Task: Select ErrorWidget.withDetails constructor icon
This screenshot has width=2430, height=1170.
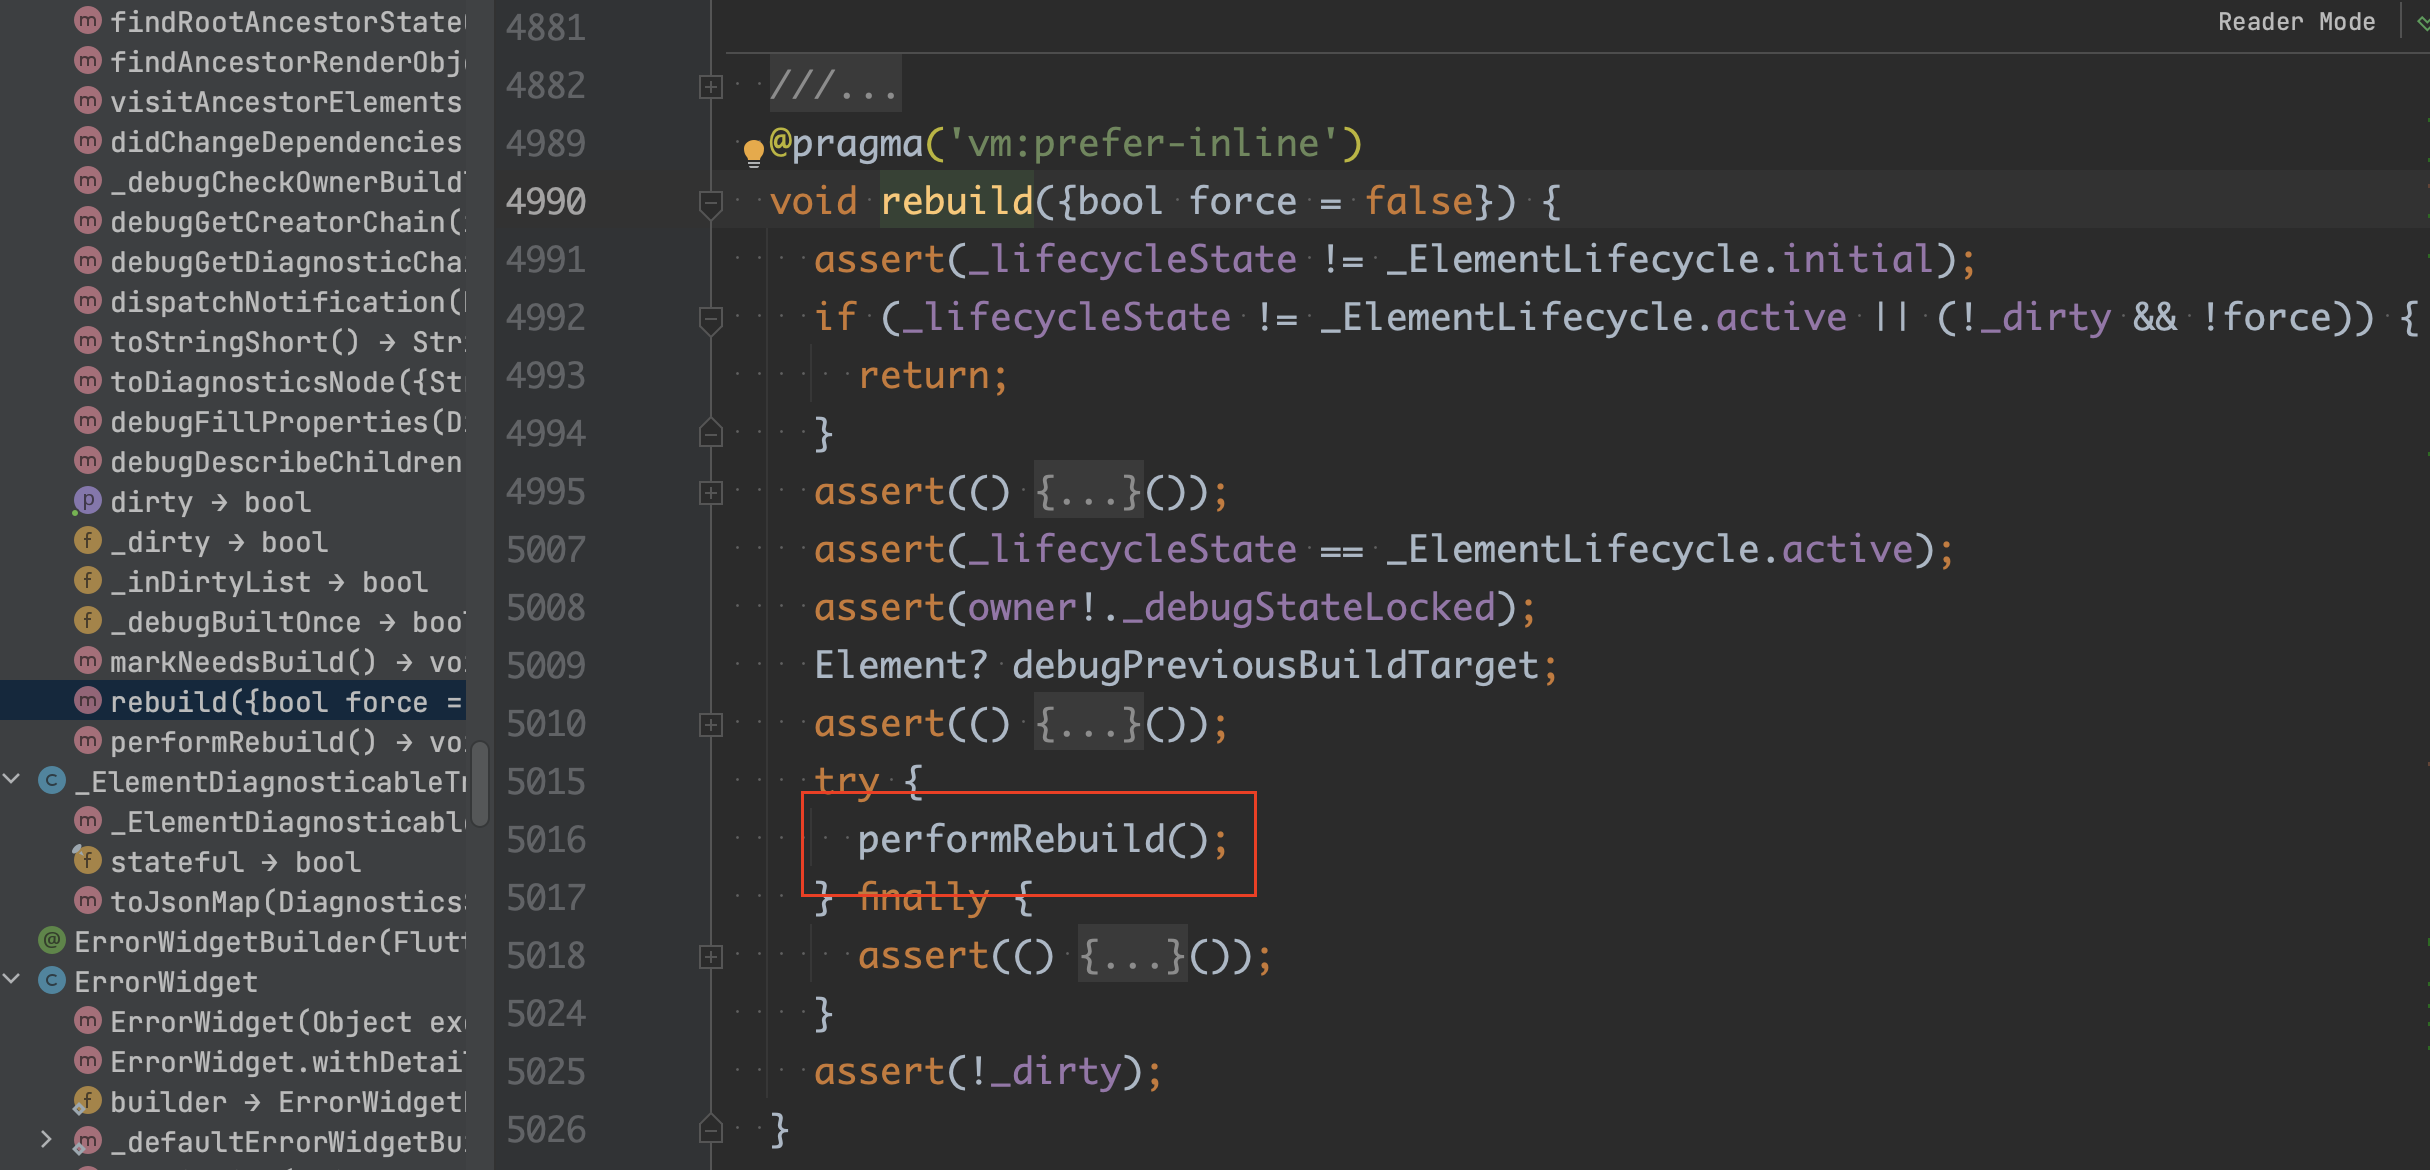Action: click(x=88, y=1060)
